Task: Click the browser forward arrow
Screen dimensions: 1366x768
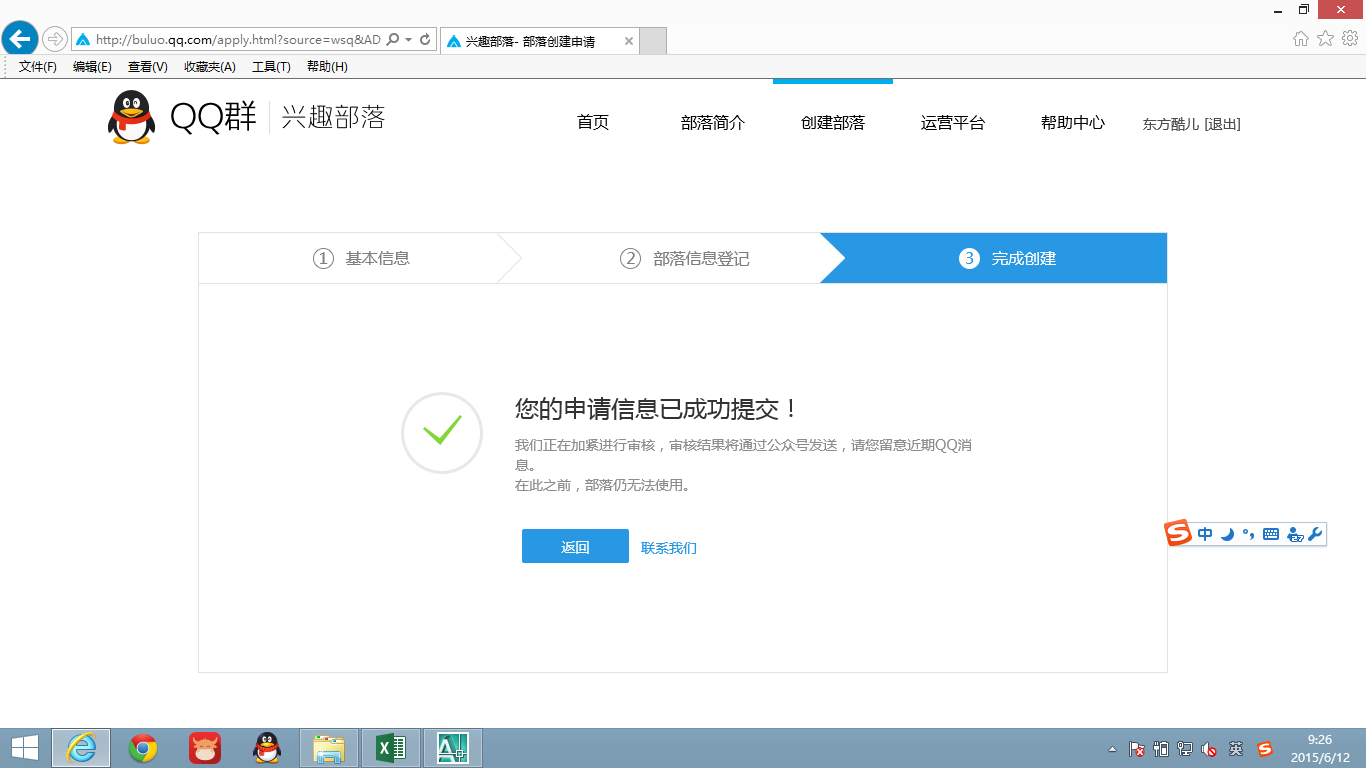Action: 55,39
